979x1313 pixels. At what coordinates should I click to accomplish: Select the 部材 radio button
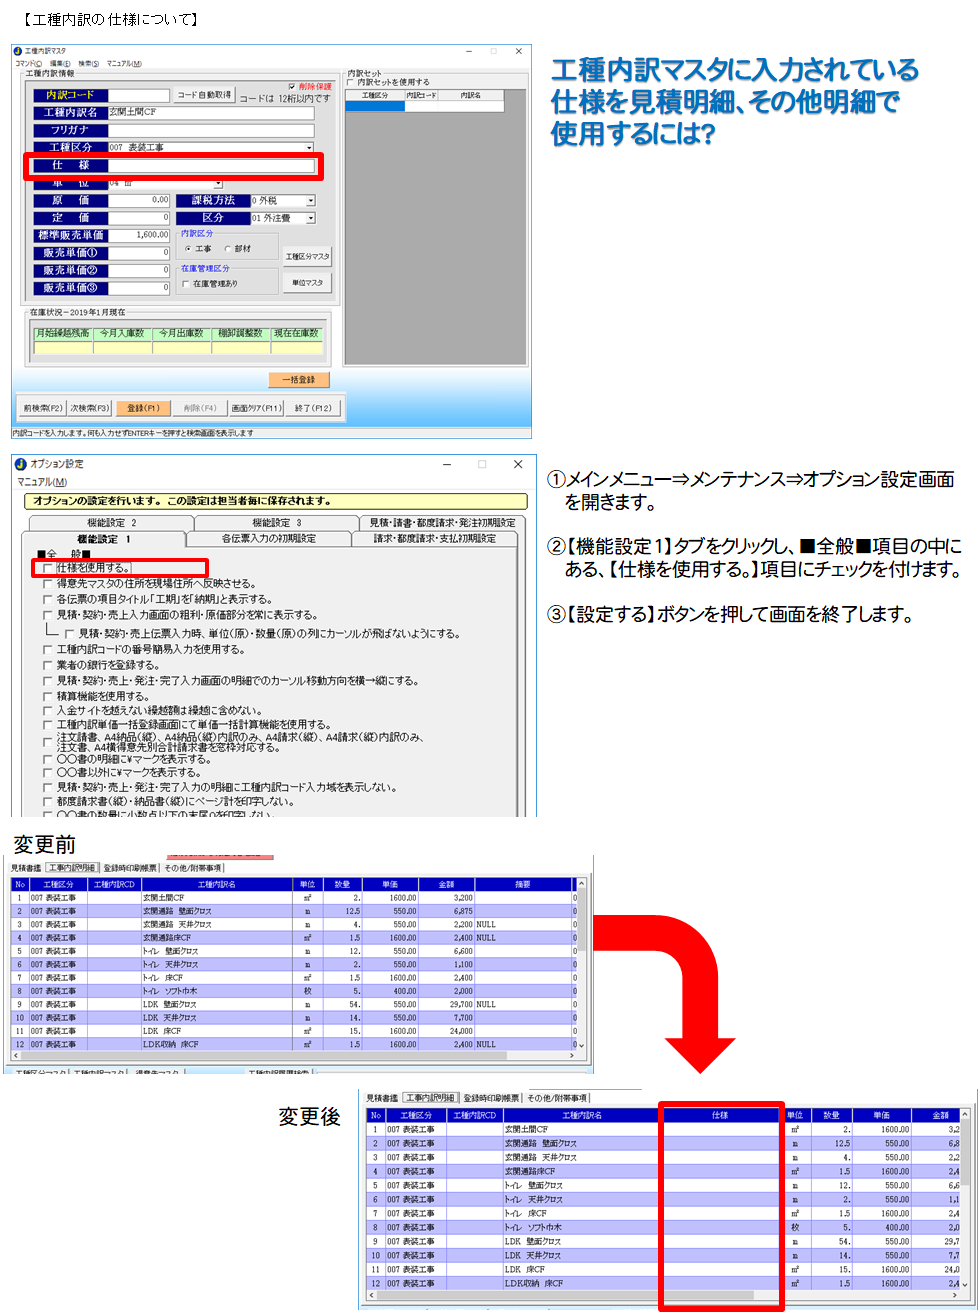pyautogui.click(x=227, y=248)
